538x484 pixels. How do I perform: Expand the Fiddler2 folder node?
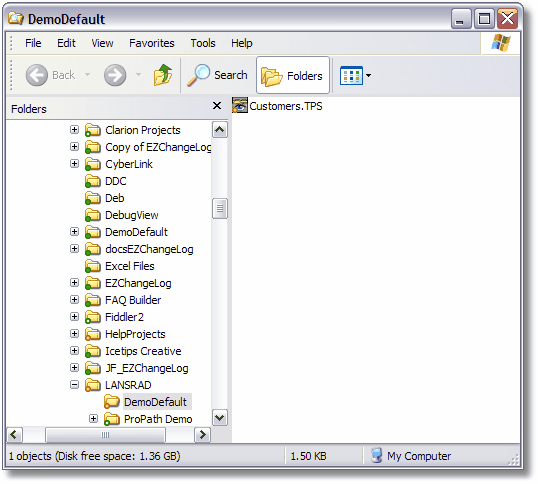click(74, 317)
